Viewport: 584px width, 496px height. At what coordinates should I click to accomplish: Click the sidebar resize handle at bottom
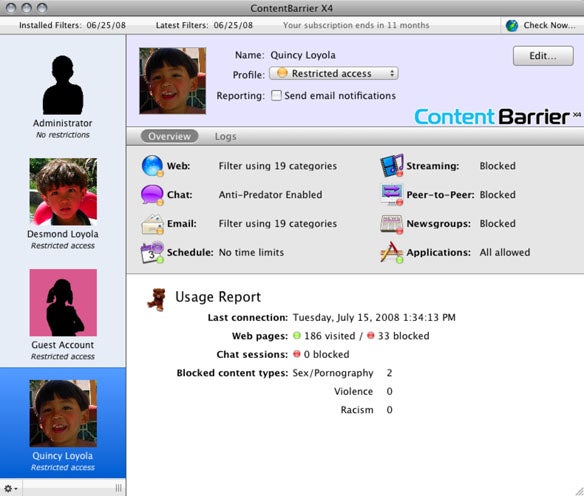click(x=118, y=487)
